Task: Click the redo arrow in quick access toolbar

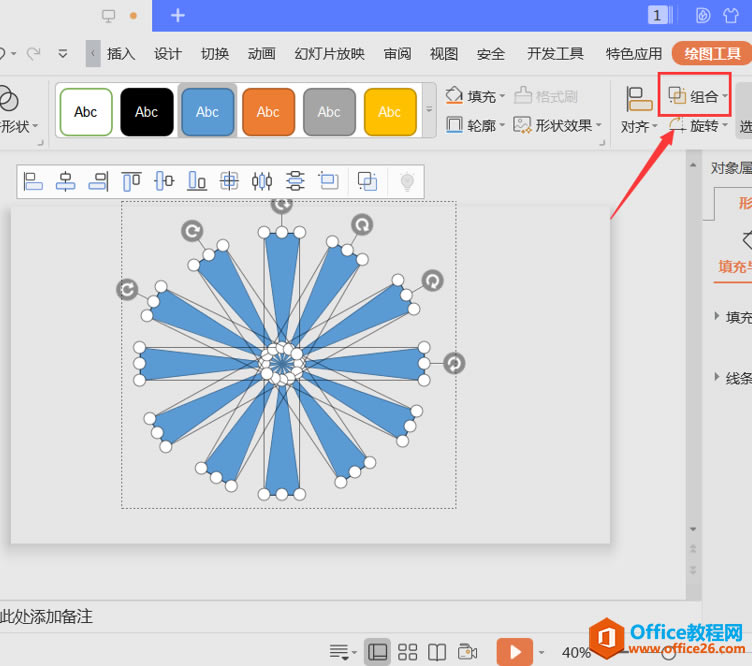Action: point(34,54)
